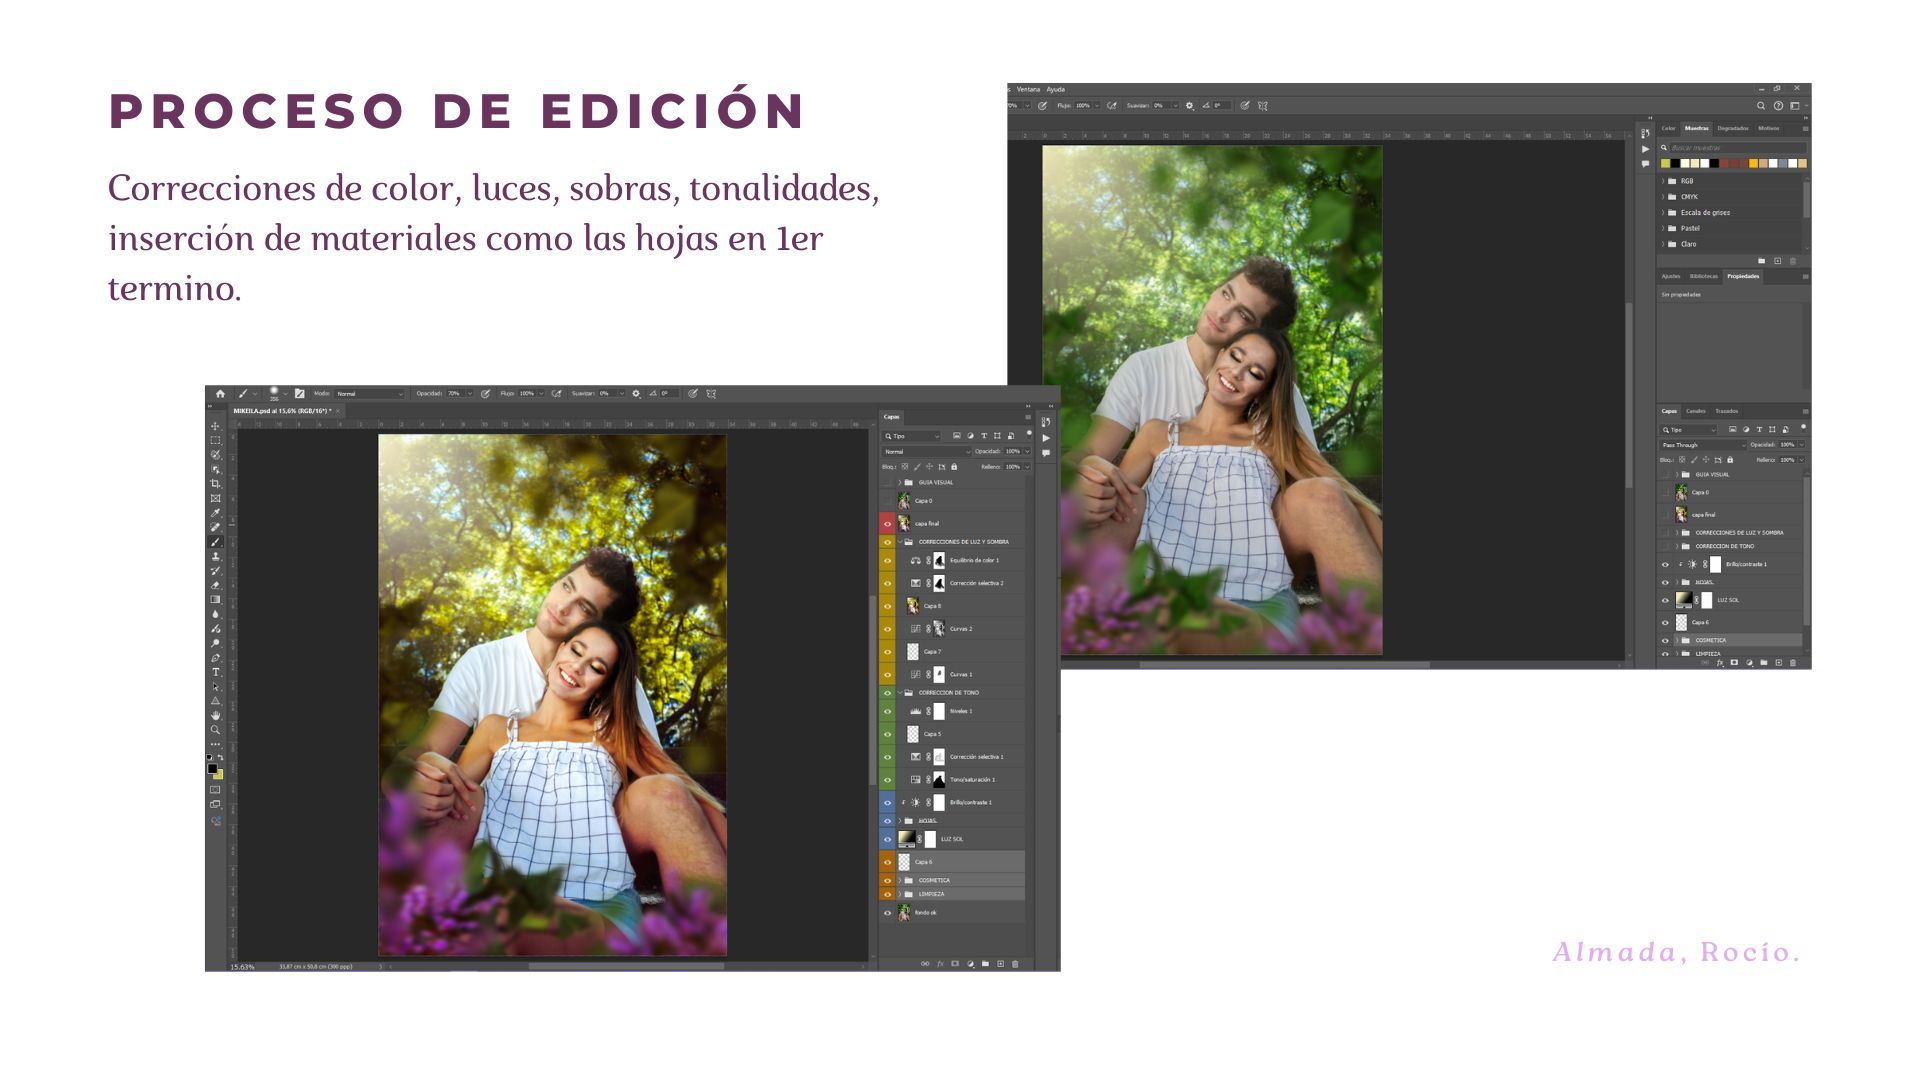Image resolution: width=1920 pixels, height=1080 pixels.
Task: Select the Hand tool
Action: 215,715
